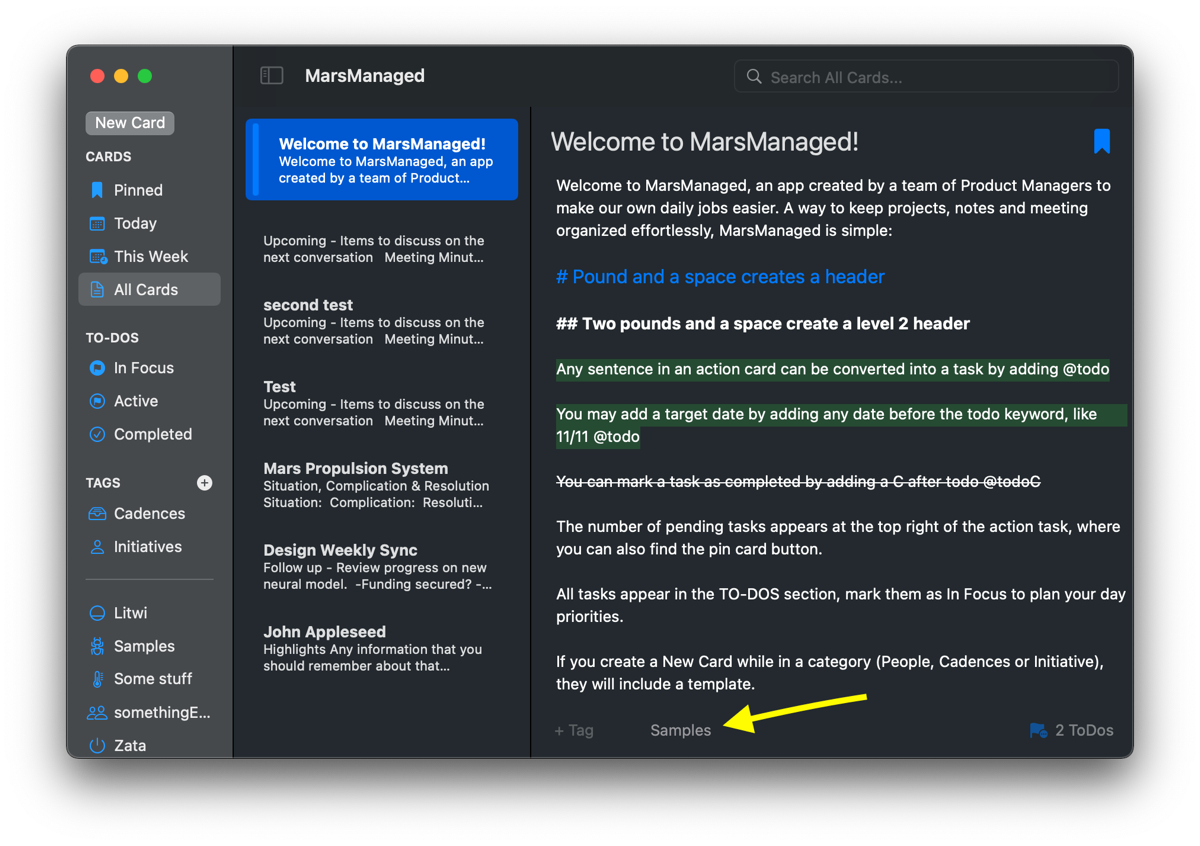Toggle the Active to-dos filter
Image resolution: width=1200 pixels, height=846 pixels.
click(97, 401)
